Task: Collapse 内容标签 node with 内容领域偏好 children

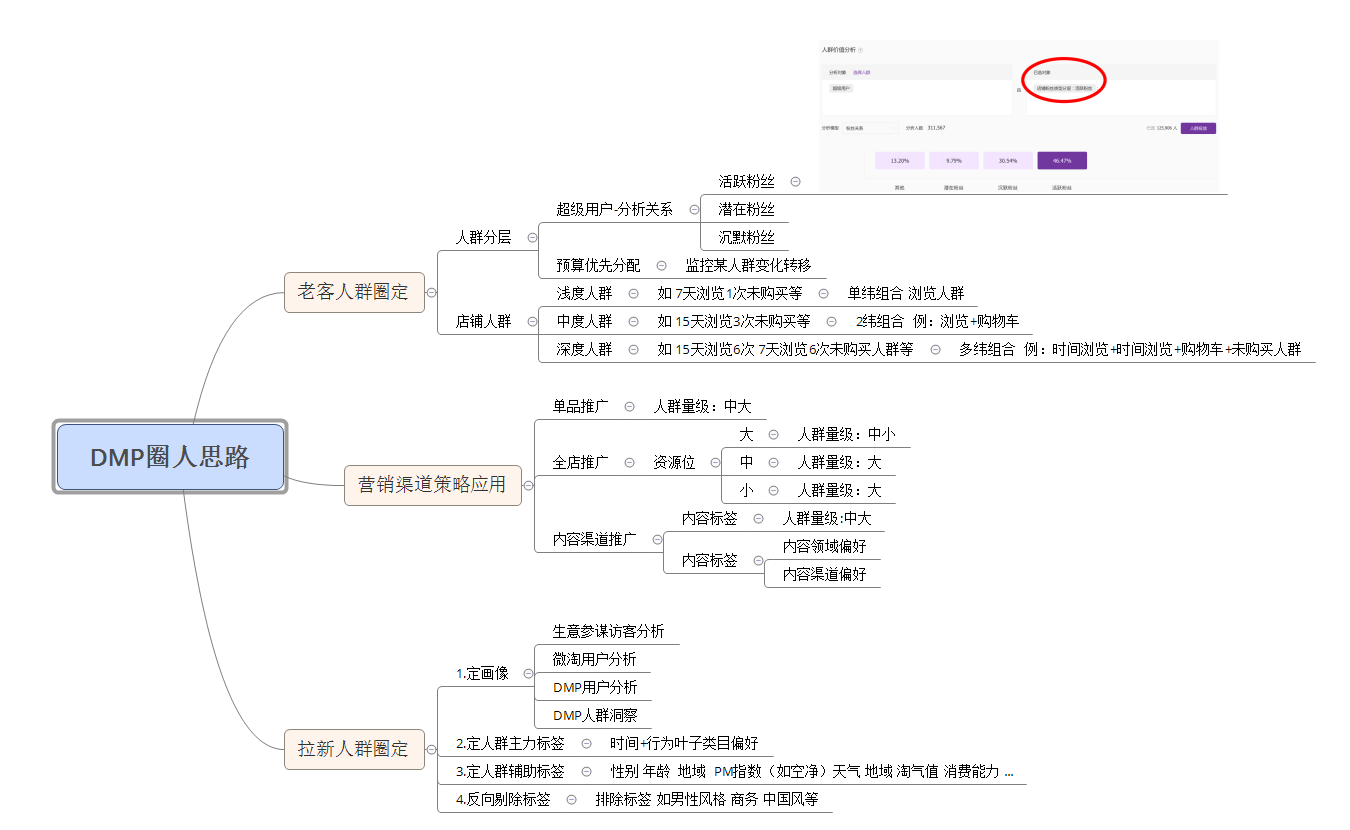Action: click(758, 561)
